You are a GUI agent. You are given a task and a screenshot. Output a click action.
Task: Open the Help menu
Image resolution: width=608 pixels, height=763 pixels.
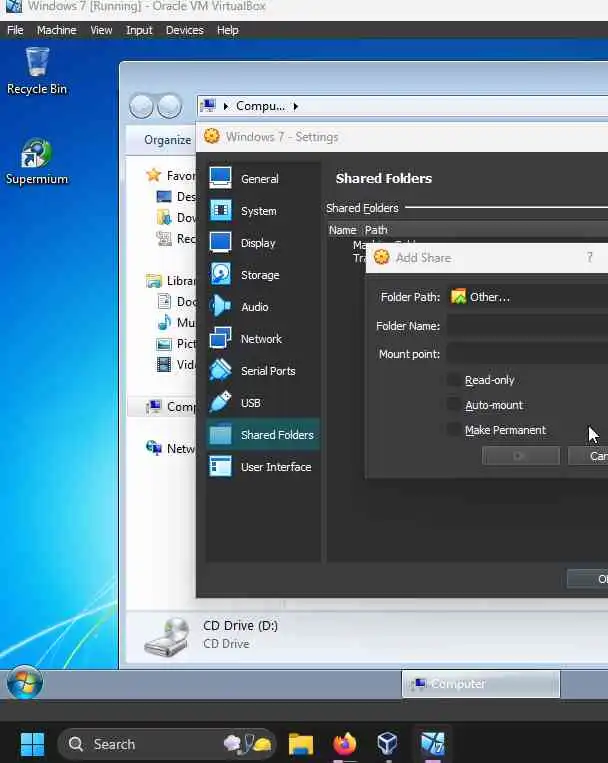[x=228, y=30]
